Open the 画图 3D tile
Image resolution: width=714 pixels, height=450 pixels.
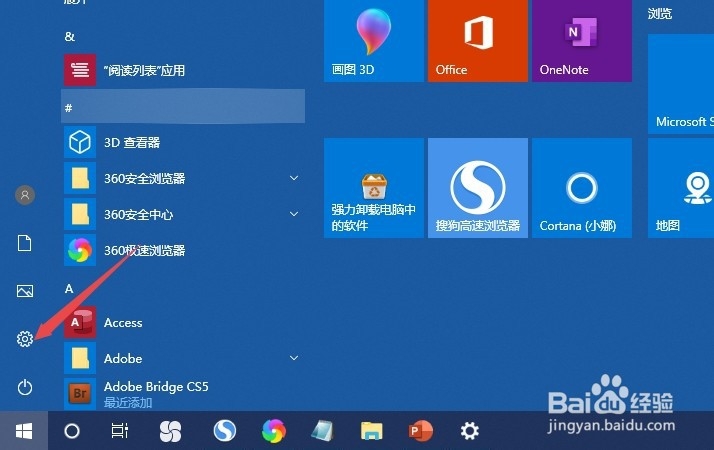pos(374,40)
